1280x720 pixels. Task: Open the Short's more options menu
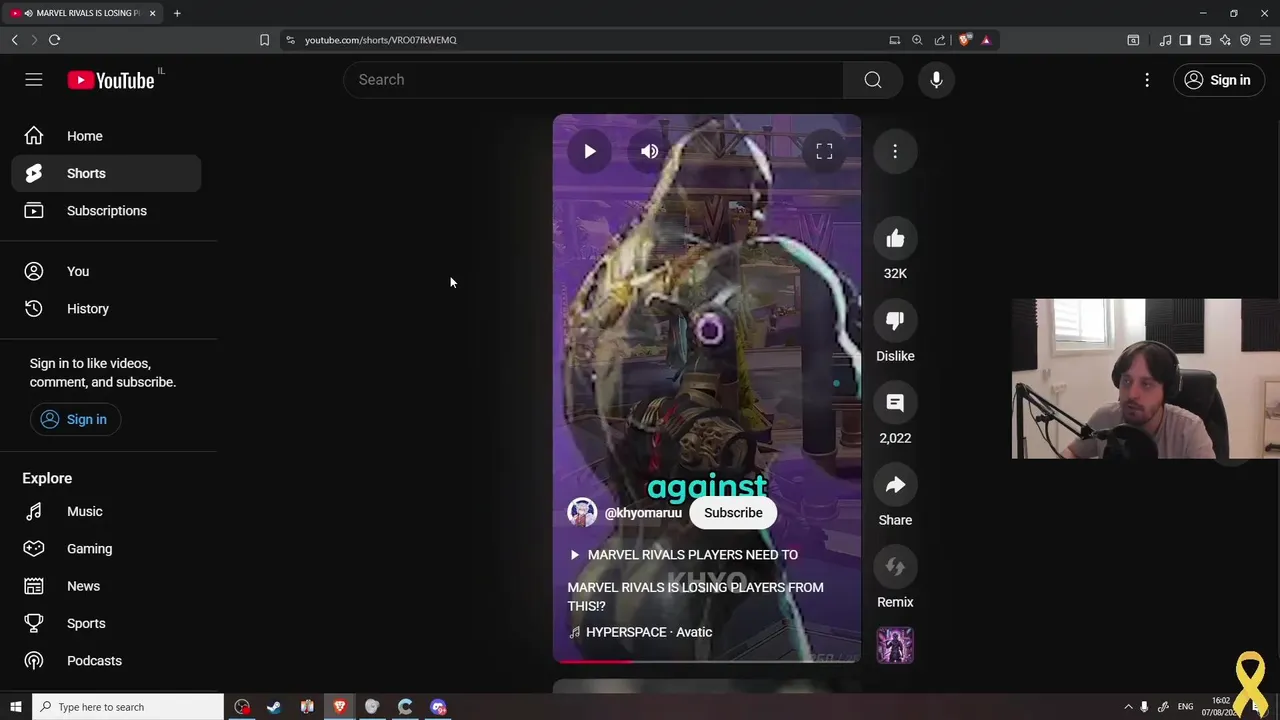[x=895, y=151]
